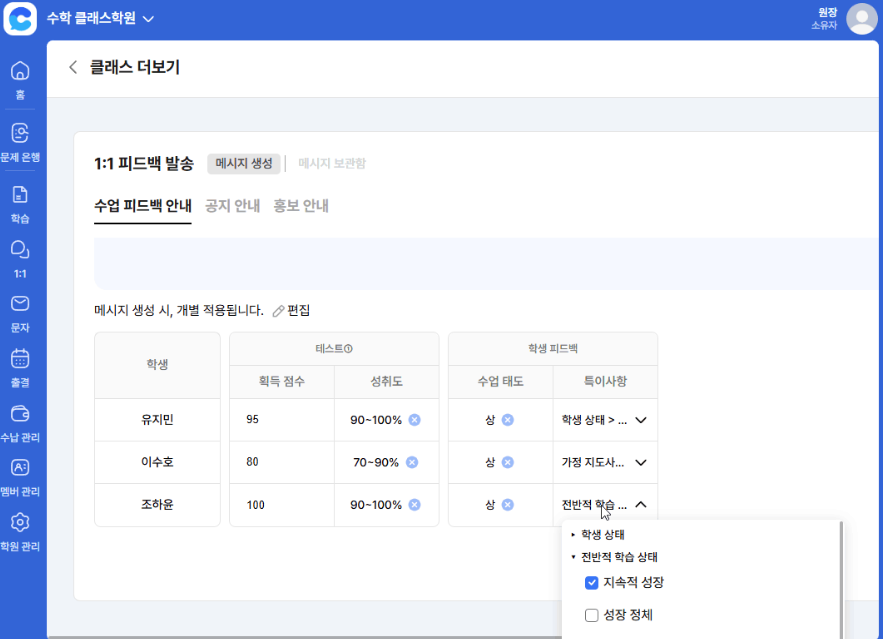883x639 pixels.
Task: Check the 성장 정체 checkbox
Action: click(x=591, y=615)
